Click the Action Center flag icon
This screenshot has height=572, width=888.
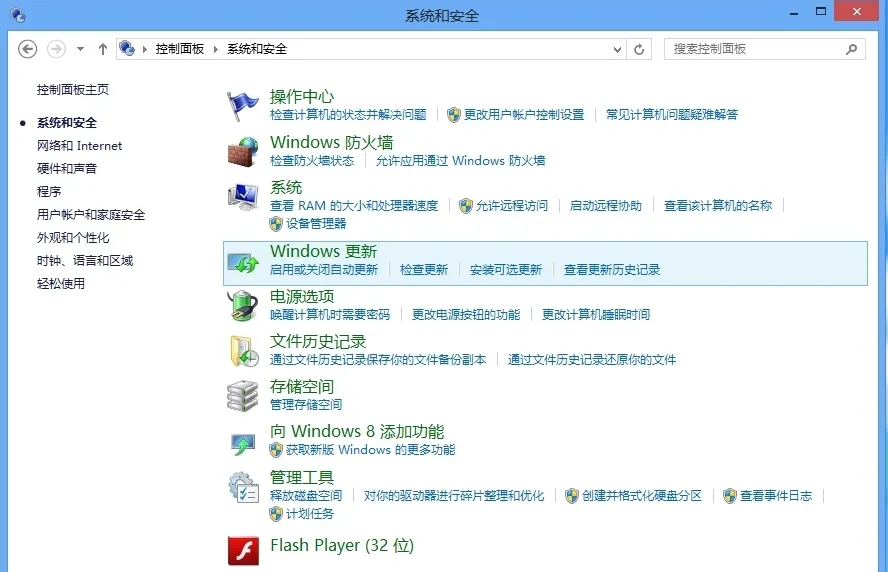click(x=242, y=106)
